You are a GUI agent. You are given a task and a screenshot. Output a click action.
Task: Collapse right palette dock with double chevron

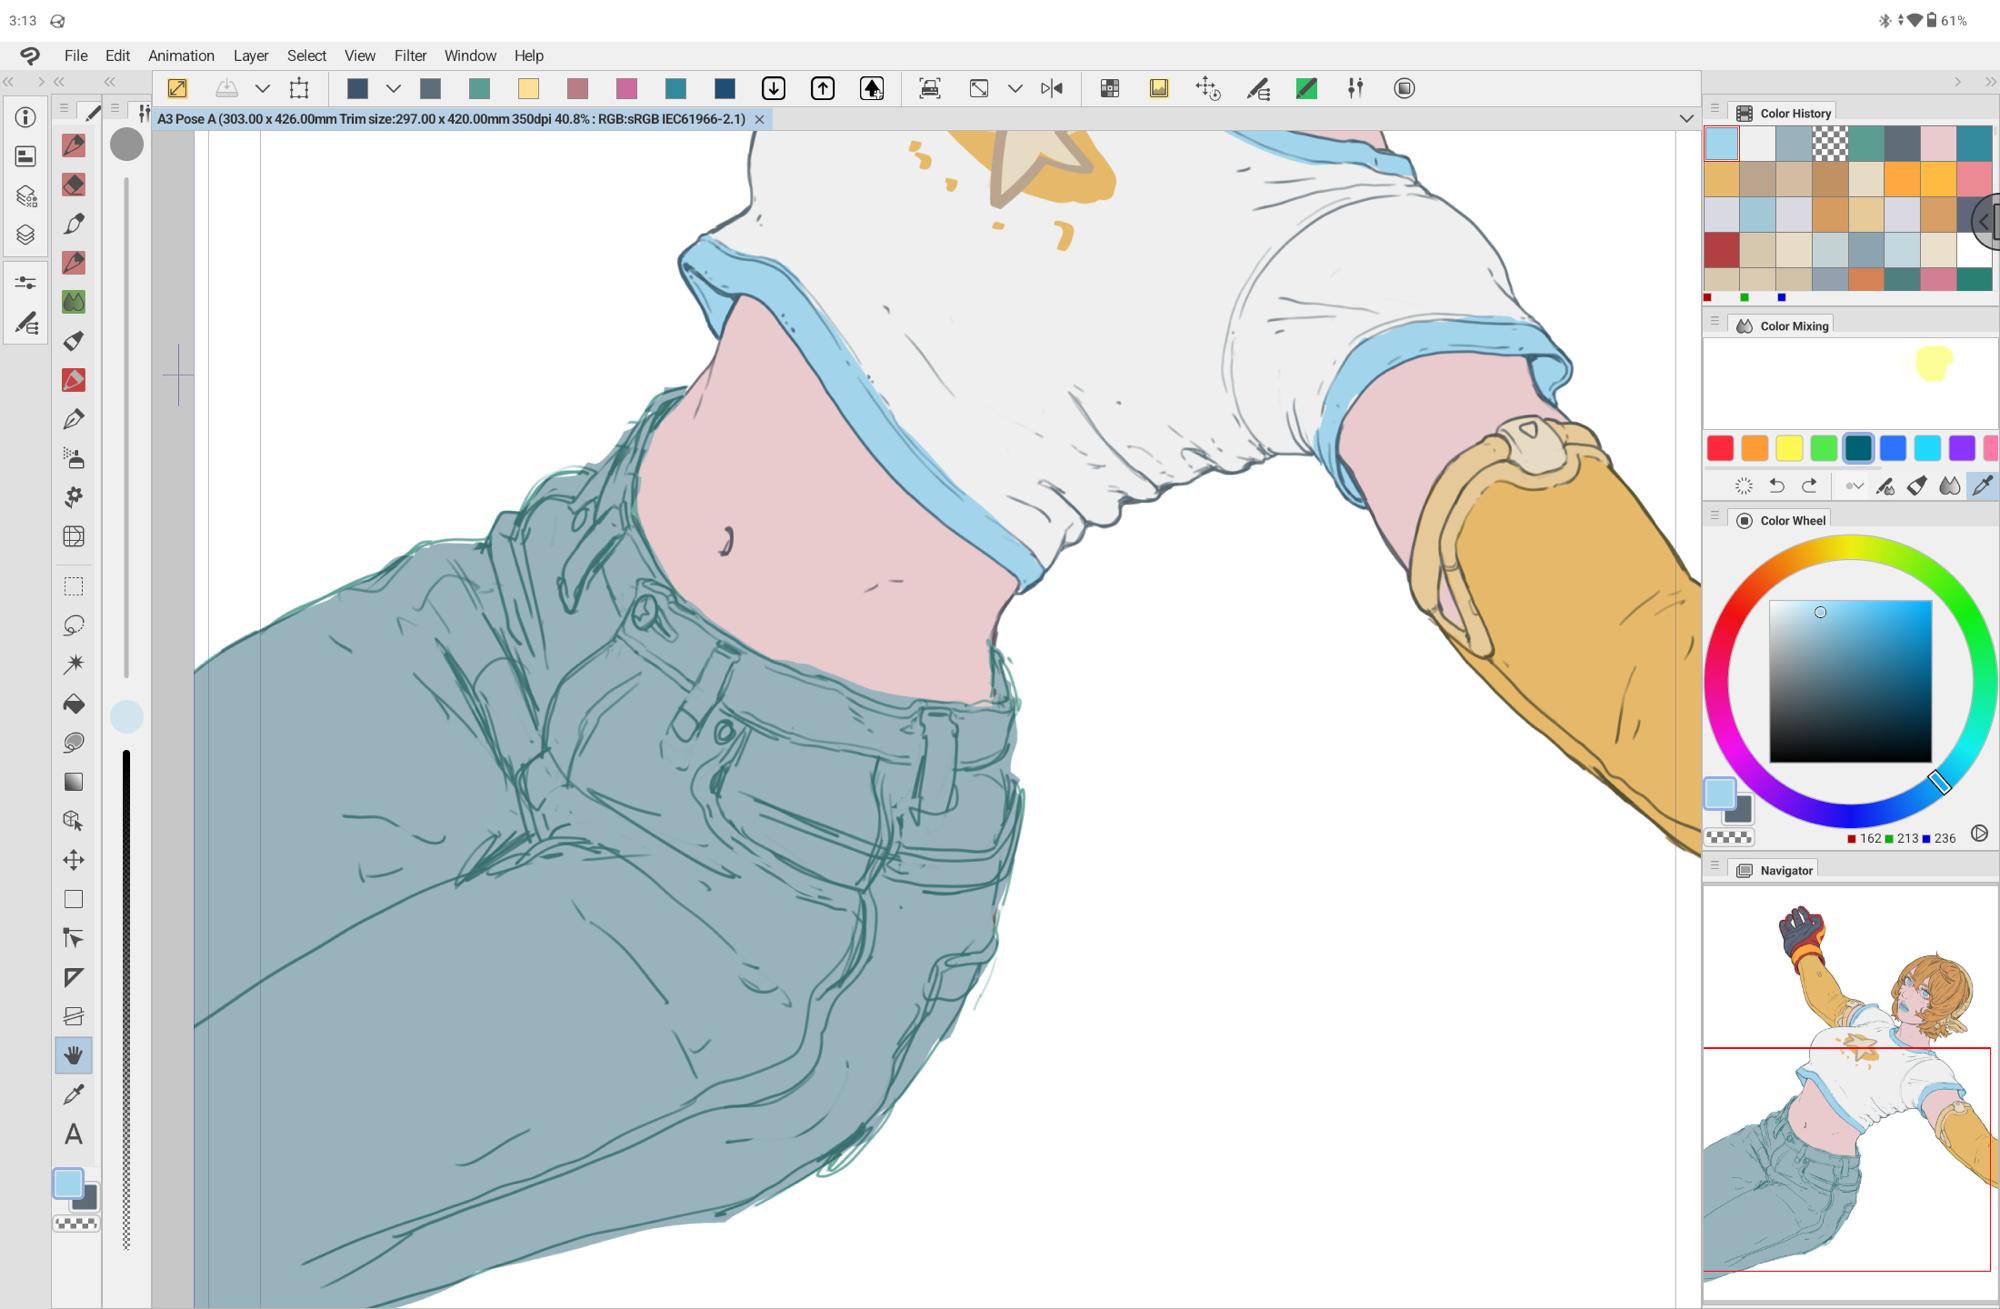(x=1990, y=82)
